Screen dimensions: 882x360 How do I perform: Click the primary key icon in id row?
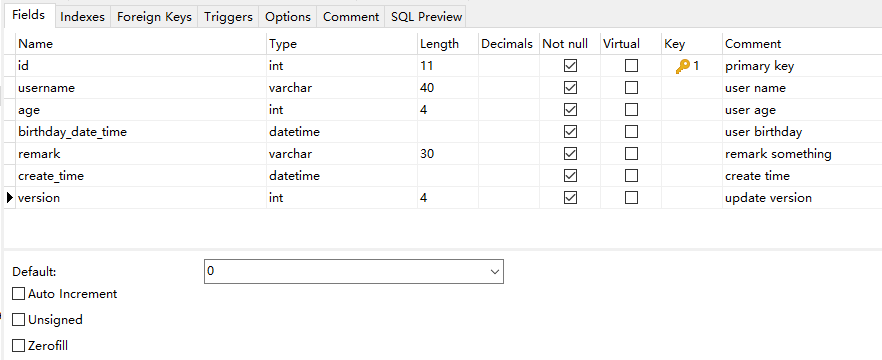coord(683,66)
